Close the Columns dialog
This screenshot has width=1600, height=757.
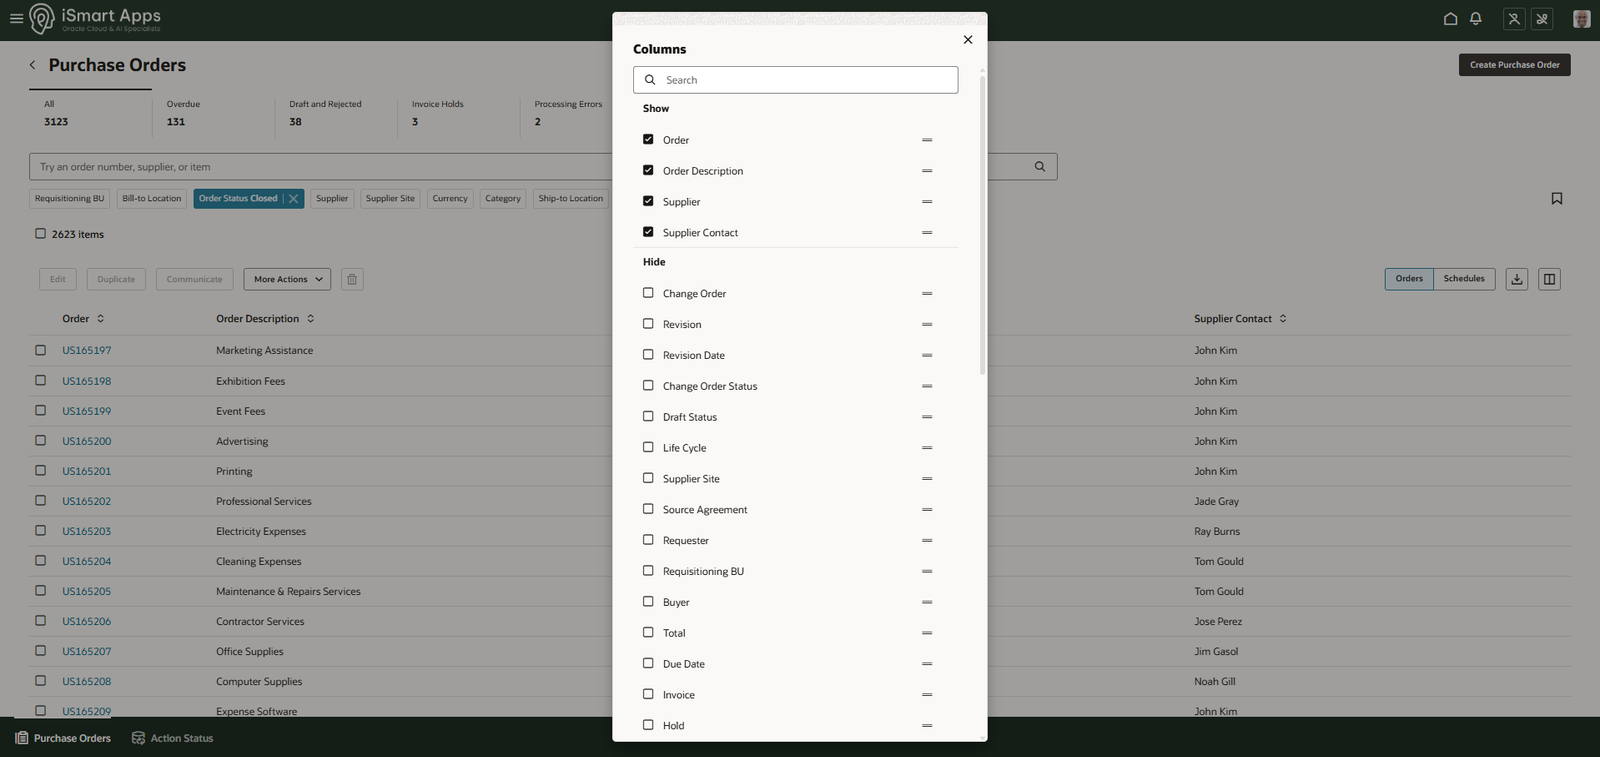click(x=967, y=40)
